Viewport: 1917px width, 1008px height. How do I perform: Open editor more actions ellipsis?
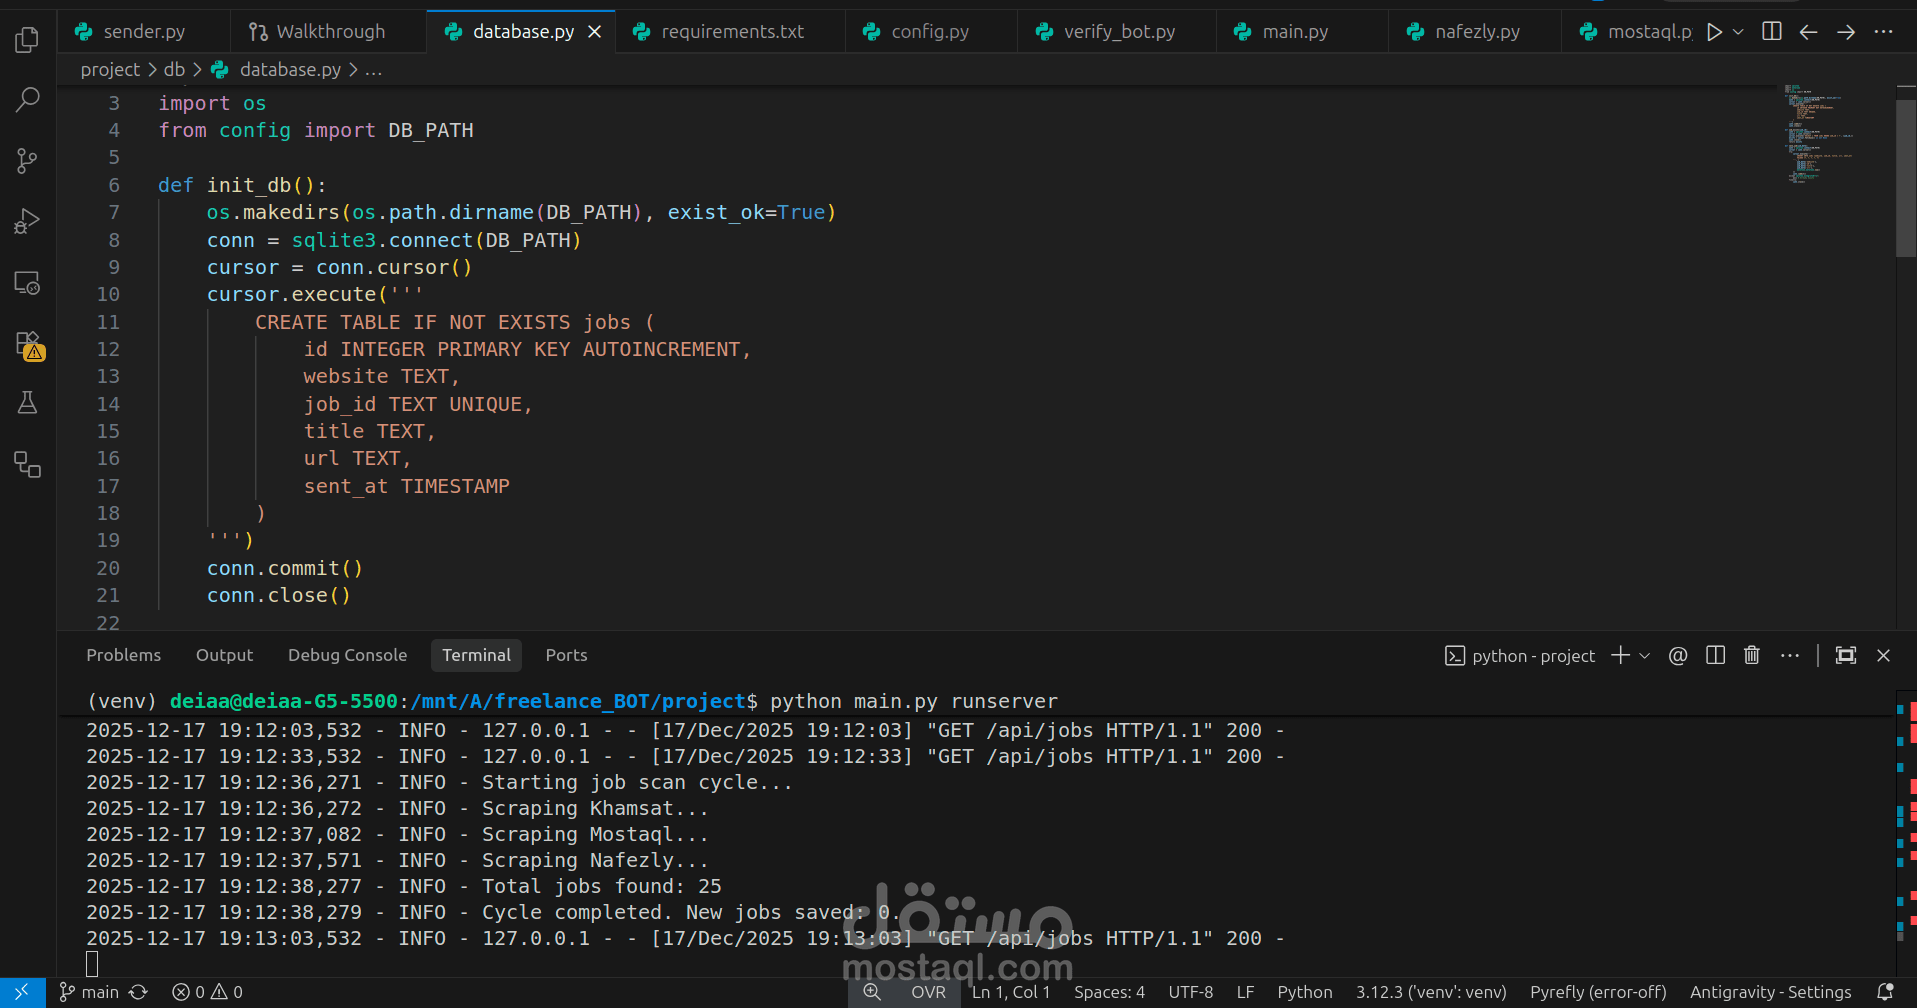point(1884,32)
